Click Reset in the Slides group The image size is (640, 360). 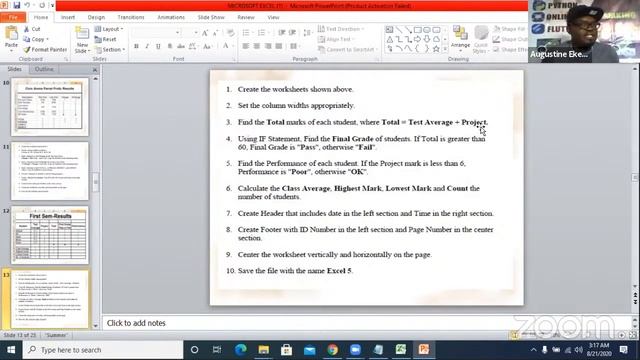pyautogui.click(x=106, y=39)
